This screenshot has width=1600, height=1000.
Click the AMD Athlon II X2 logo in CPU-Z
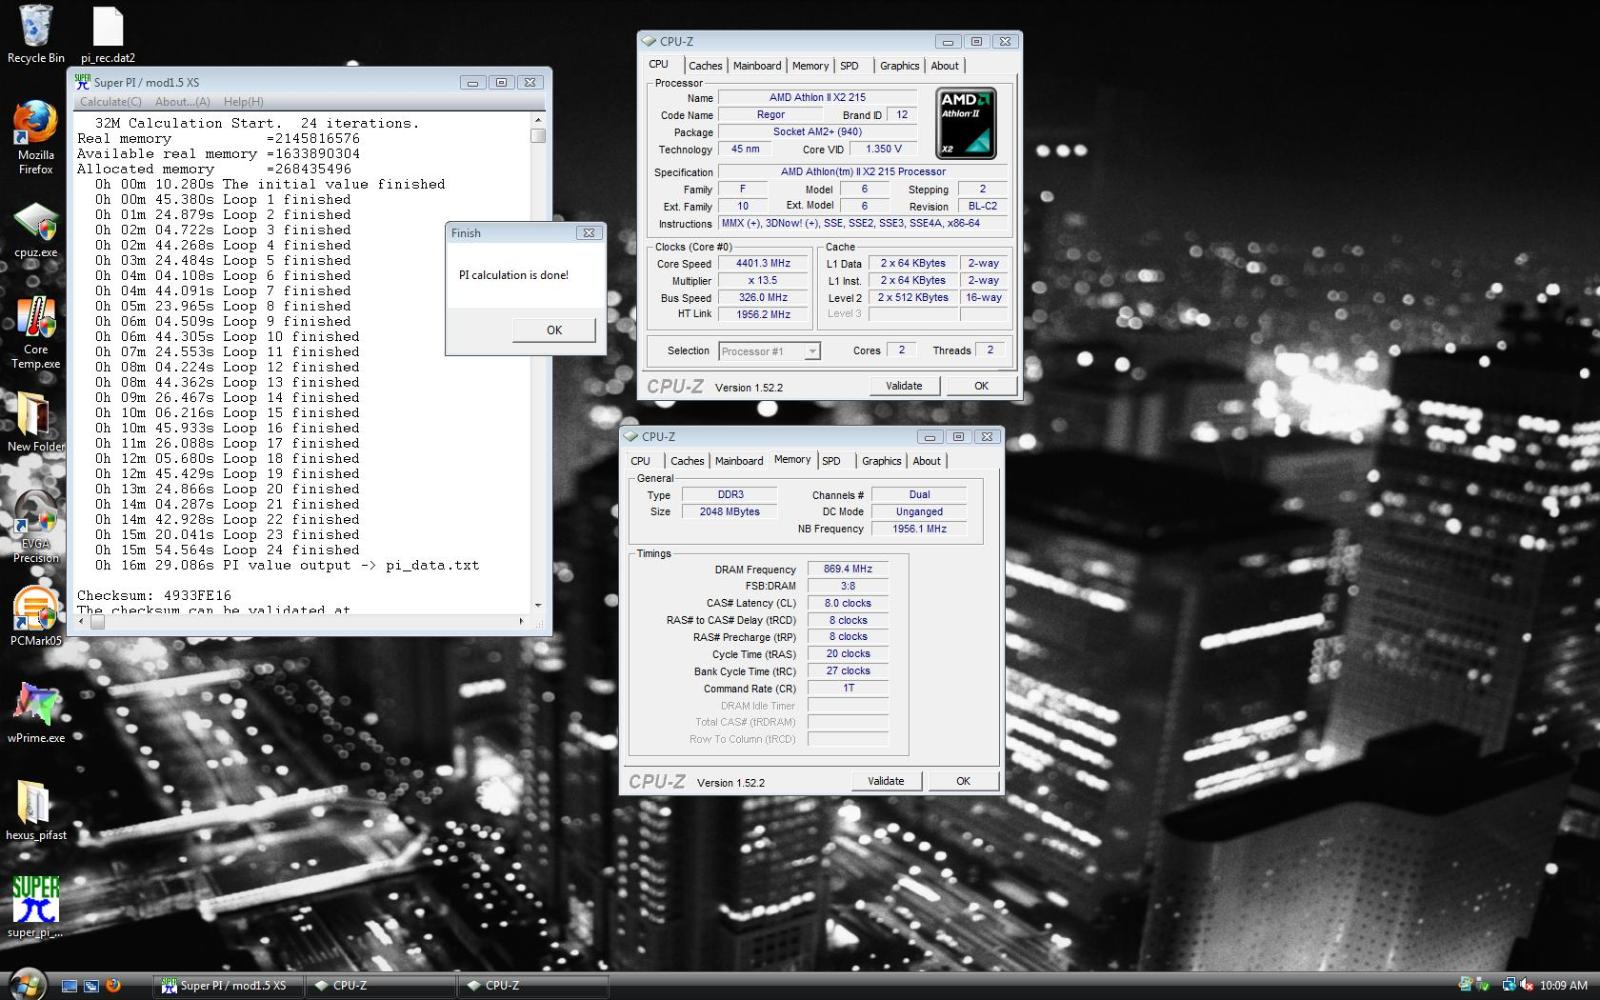(x=966, y=124)
